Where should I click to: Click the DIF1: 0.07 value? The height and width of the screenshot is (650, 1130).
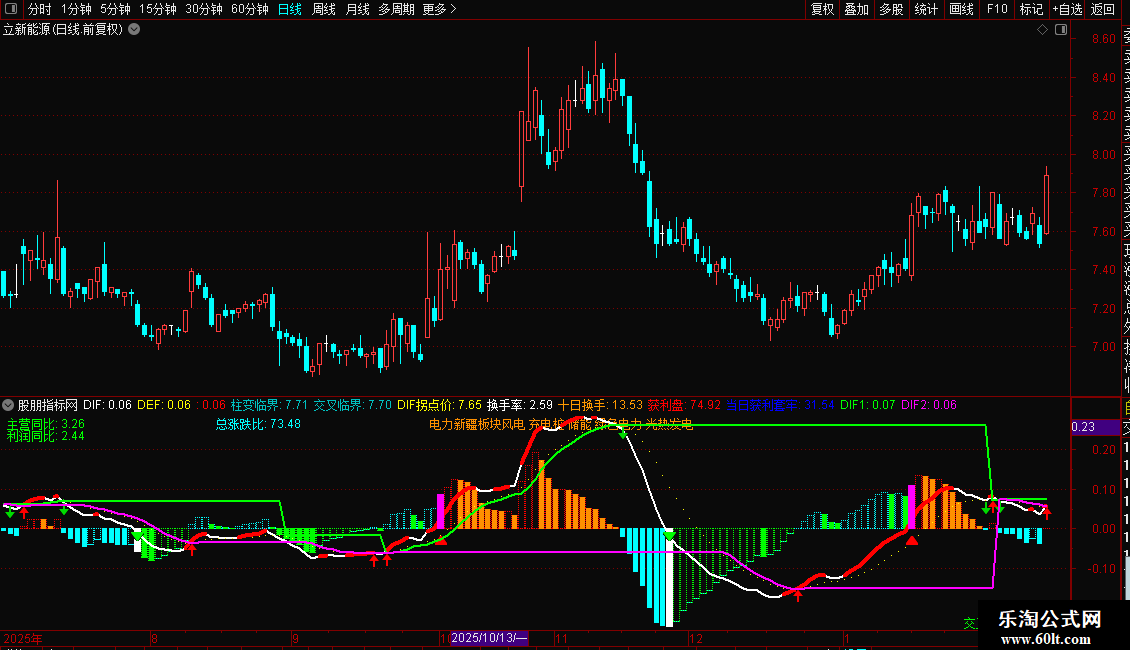pyautogui.click(x=868, y=405)
